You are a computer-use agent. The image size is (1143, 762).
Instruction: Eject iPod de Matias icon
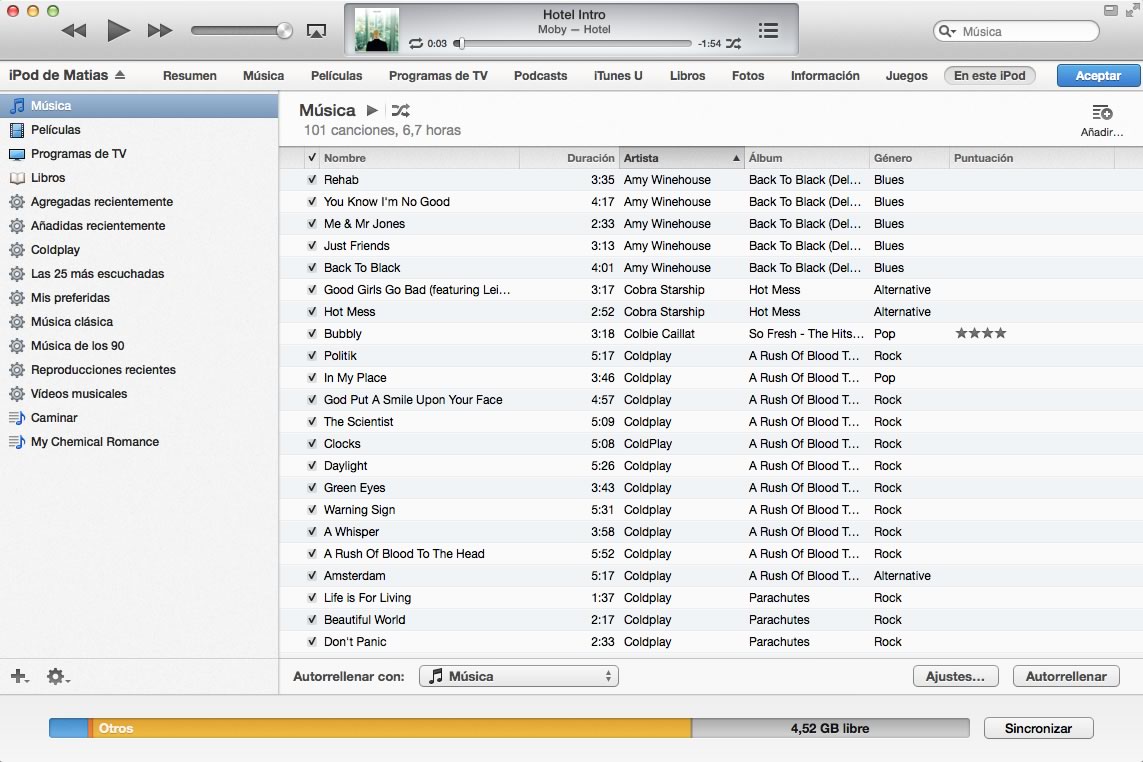point(120,75)
